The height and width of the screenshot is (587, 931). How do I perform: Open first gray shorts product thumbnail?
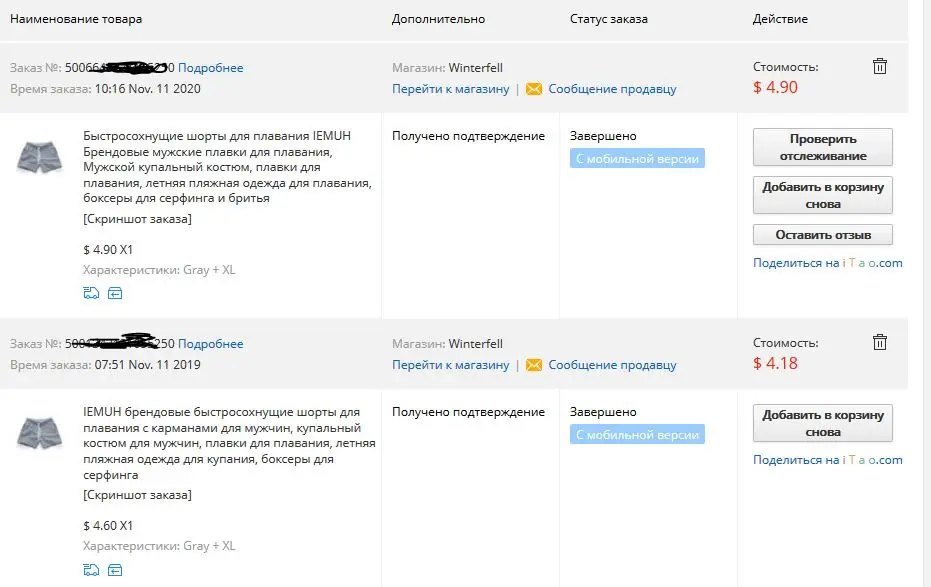click(41, 158)
